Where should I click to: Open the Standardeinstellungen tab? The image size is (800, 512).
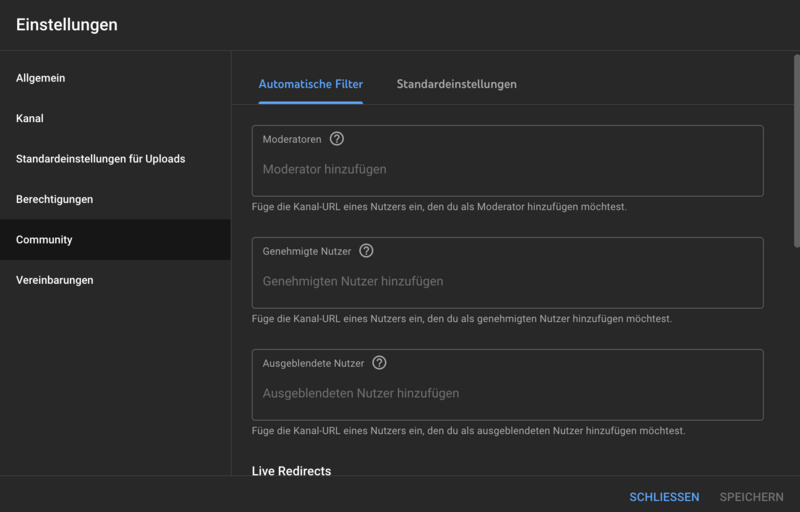click(456, 84)
